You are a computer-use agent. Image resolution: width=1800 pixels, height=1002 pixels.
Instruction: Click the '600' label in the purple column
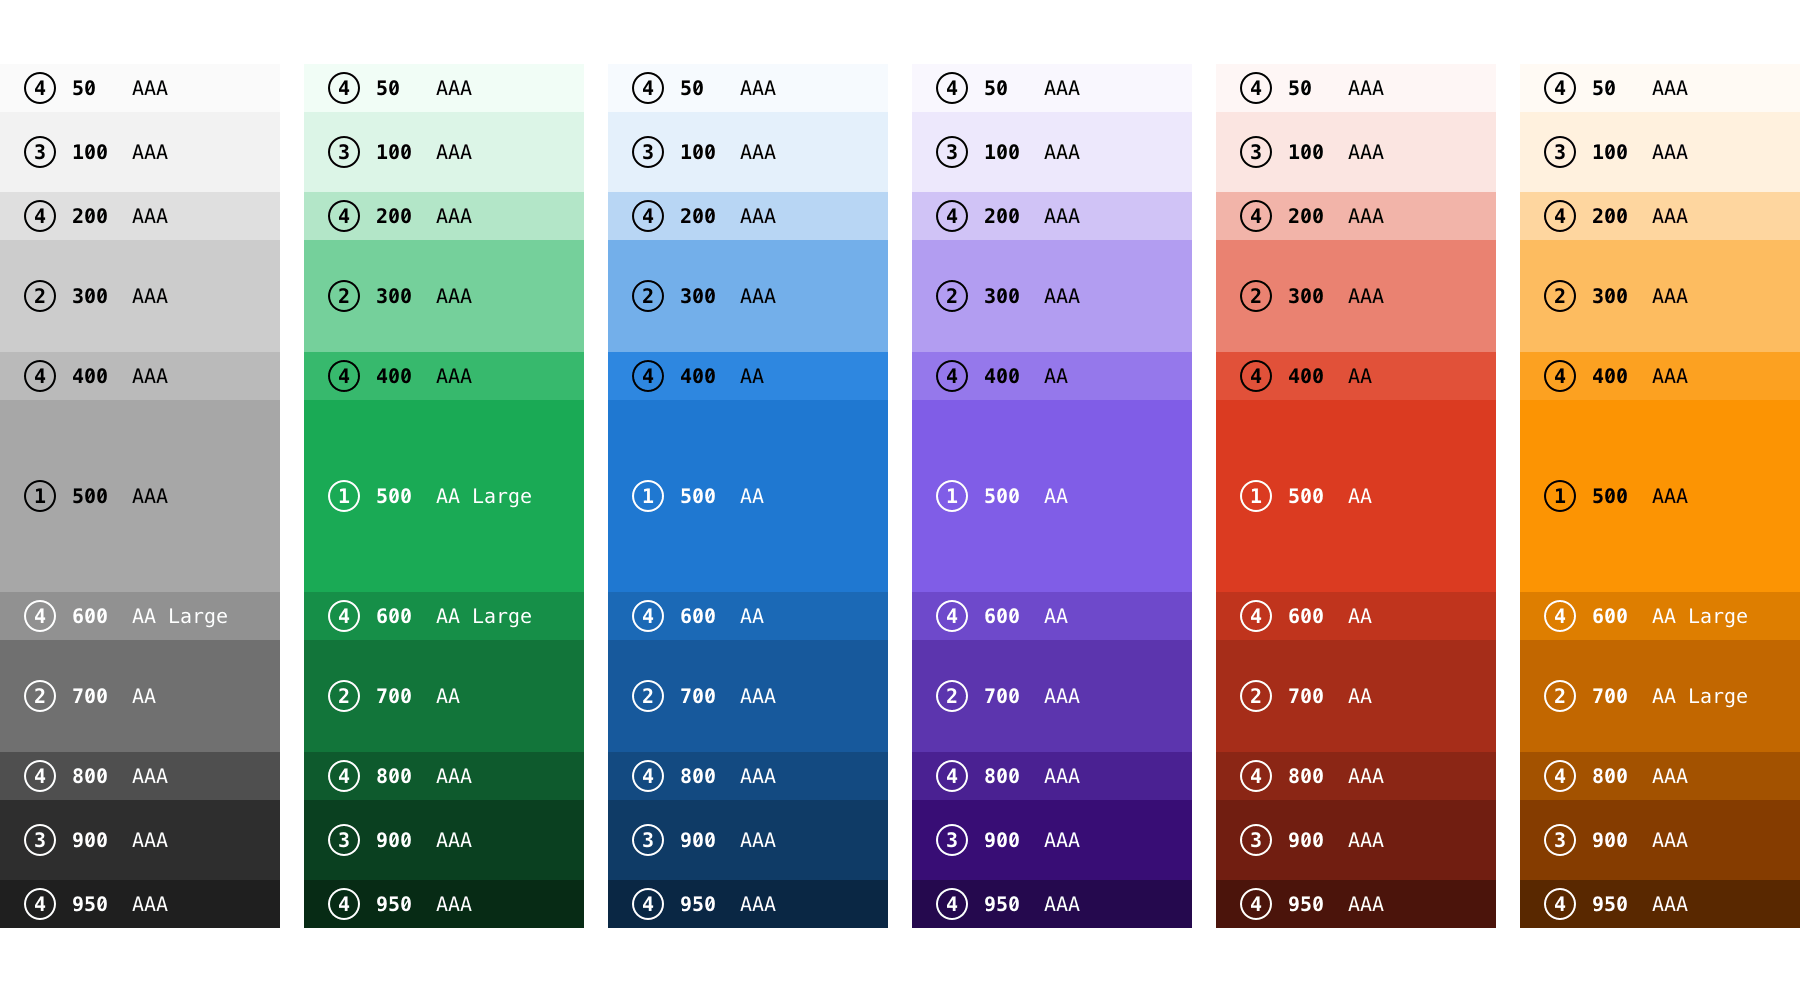click(x=1002, y=616)
